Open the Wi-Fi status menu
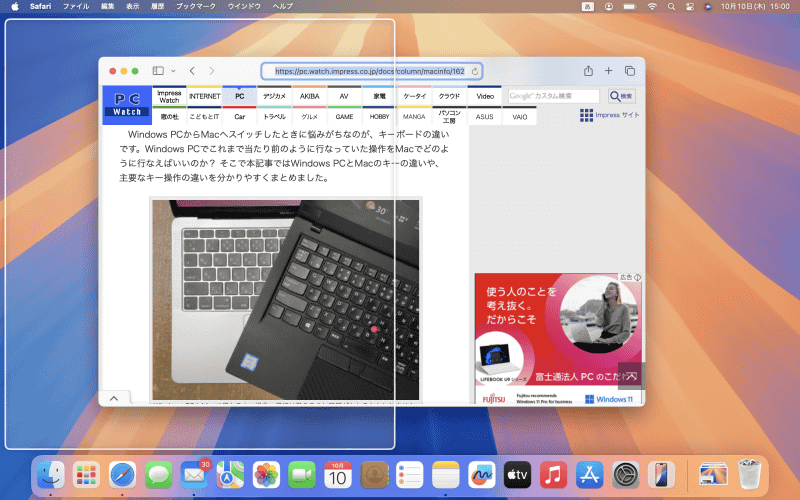Viewport: 800px width, 500px height. pyautogui.click(x=652, y=7)
